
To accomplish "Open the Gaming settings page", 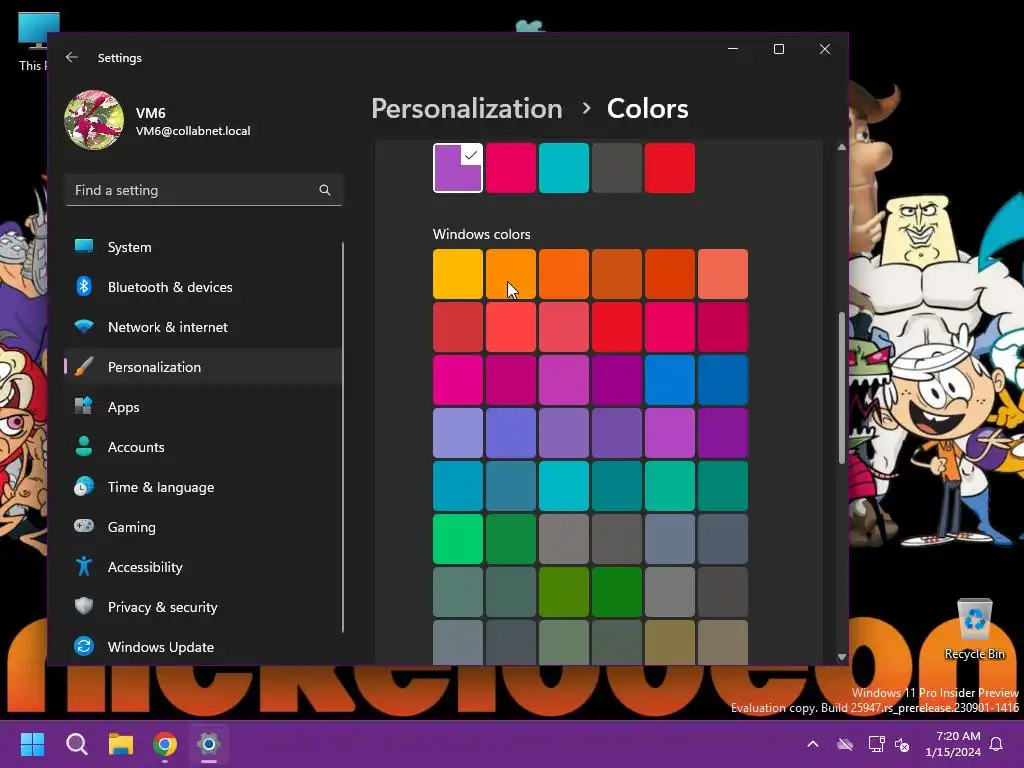I will point(203,527).
